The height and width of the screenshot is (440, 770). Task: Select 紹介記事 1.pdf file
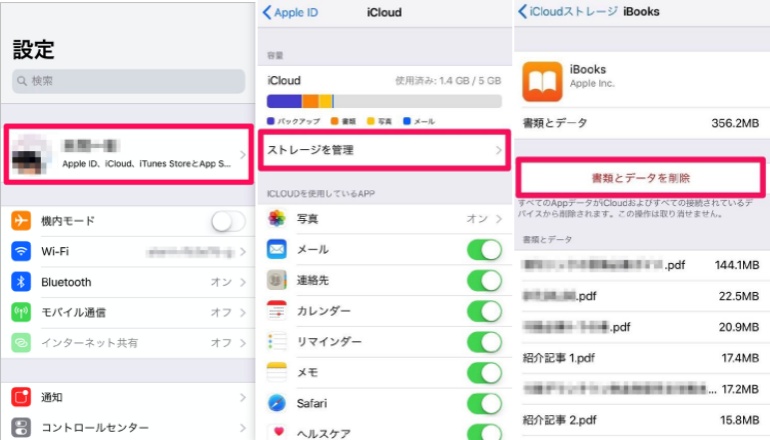pos(641,358)
